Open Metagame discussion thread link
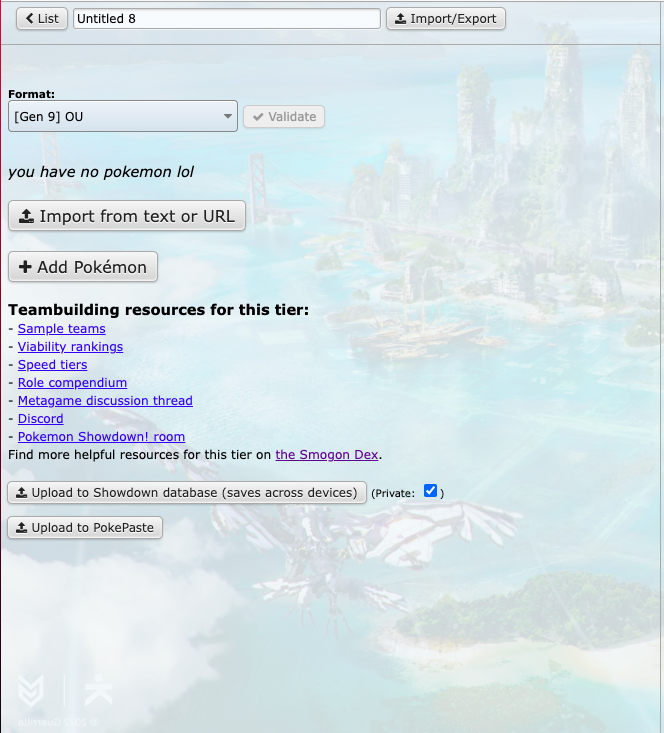Viewport: 664px width, 733px height. (105, 401)
